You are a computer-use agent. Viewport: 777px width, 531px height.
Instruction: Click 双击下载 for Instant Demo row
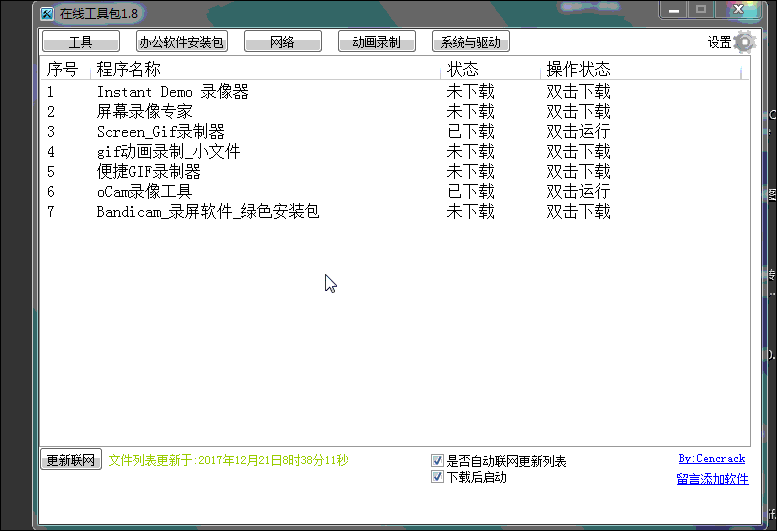tap(578, 92)
